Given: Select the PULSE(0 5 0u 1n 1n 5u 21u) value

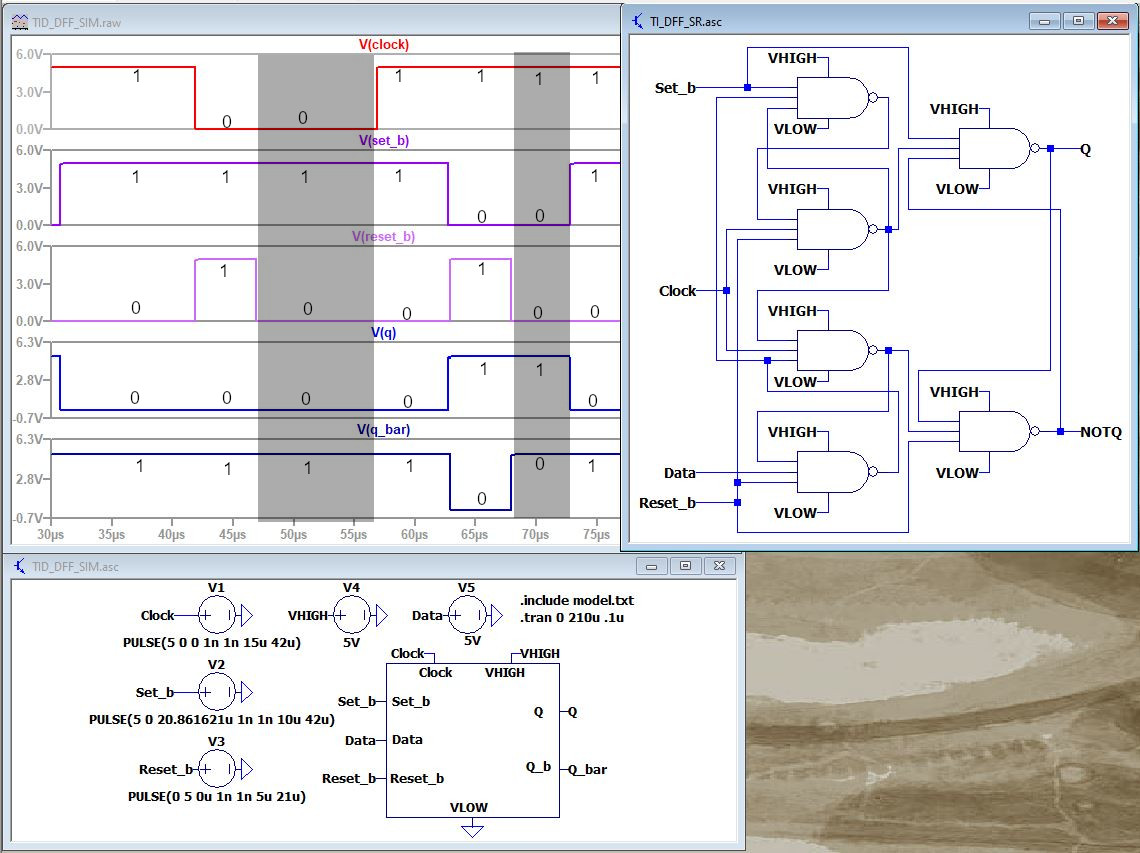Looking at the screenshot, I should [x=217, y=797].
